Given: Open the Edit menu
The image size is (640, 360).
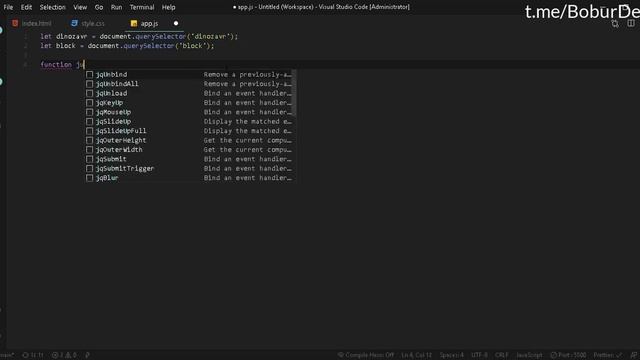Looking at the screenshot, I should pyautogui.click(x=27, y=7).
